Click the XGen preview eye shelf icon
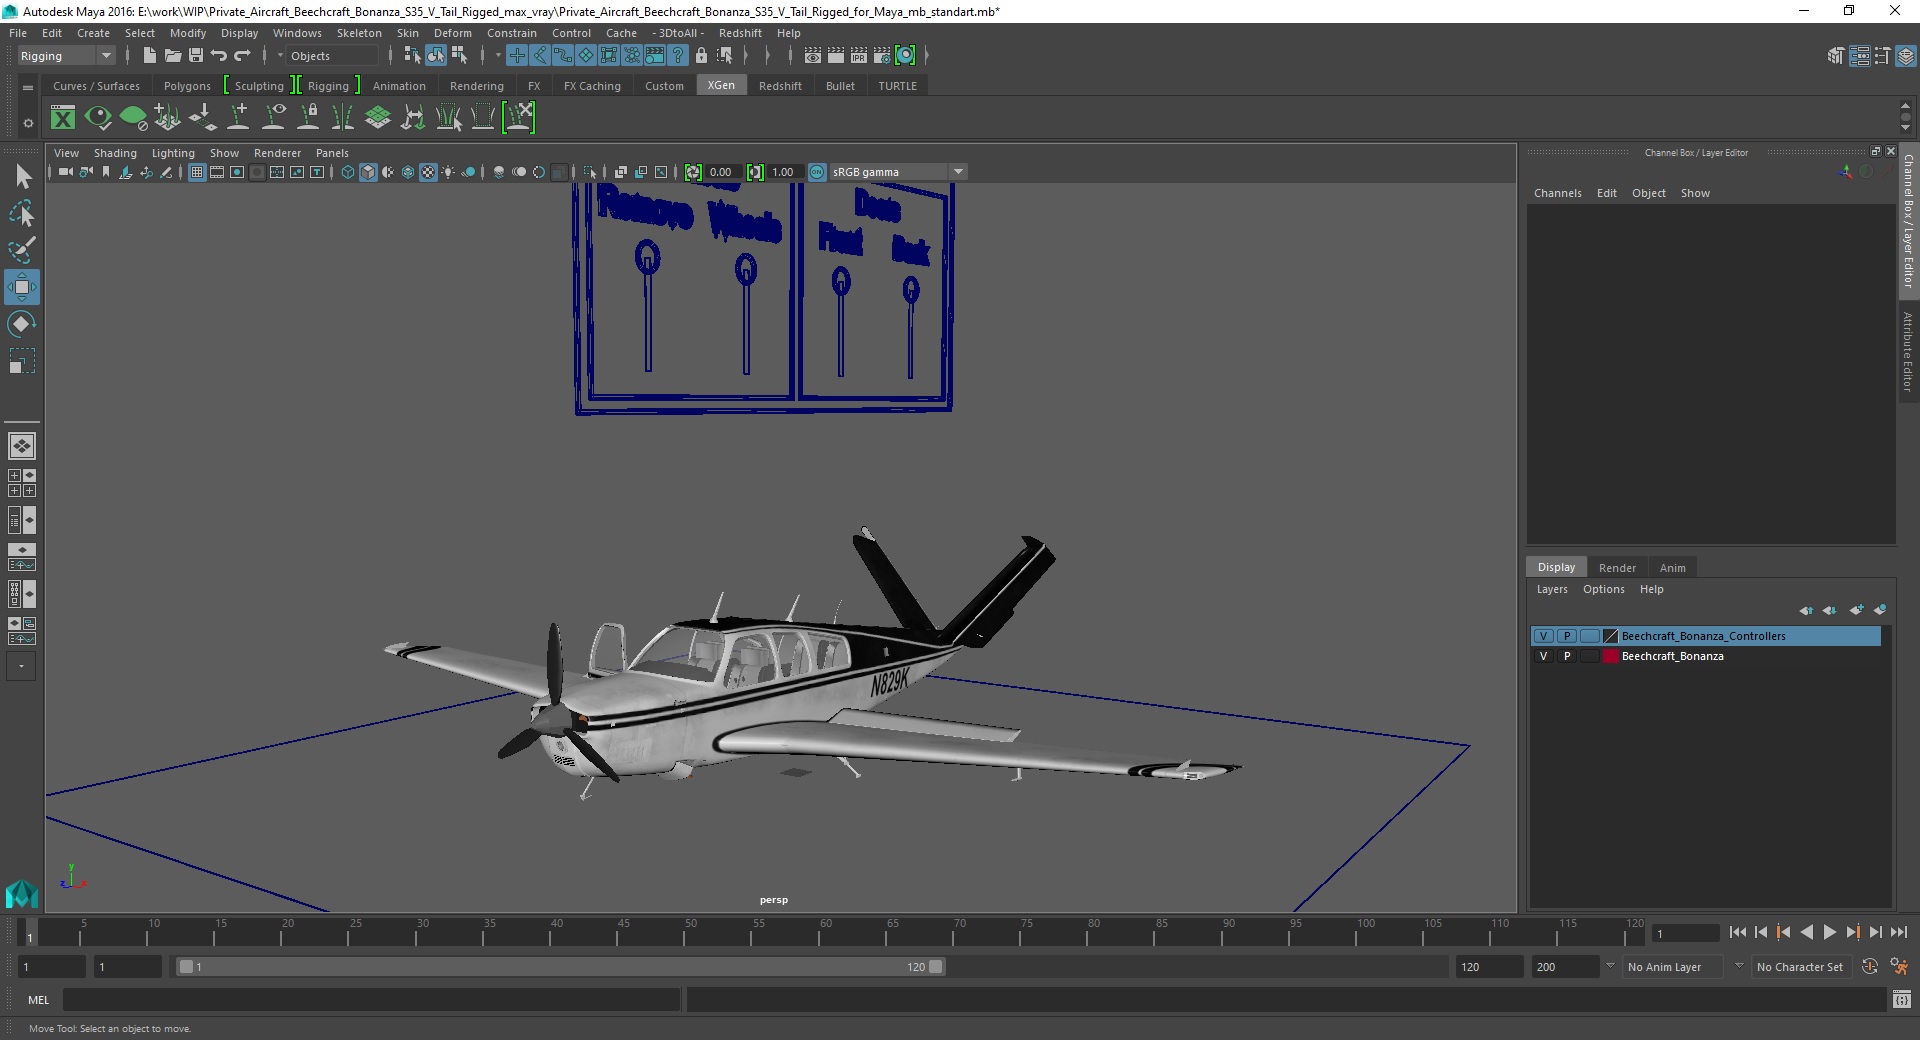The image size is (1920, 1040). coord(98,118)
